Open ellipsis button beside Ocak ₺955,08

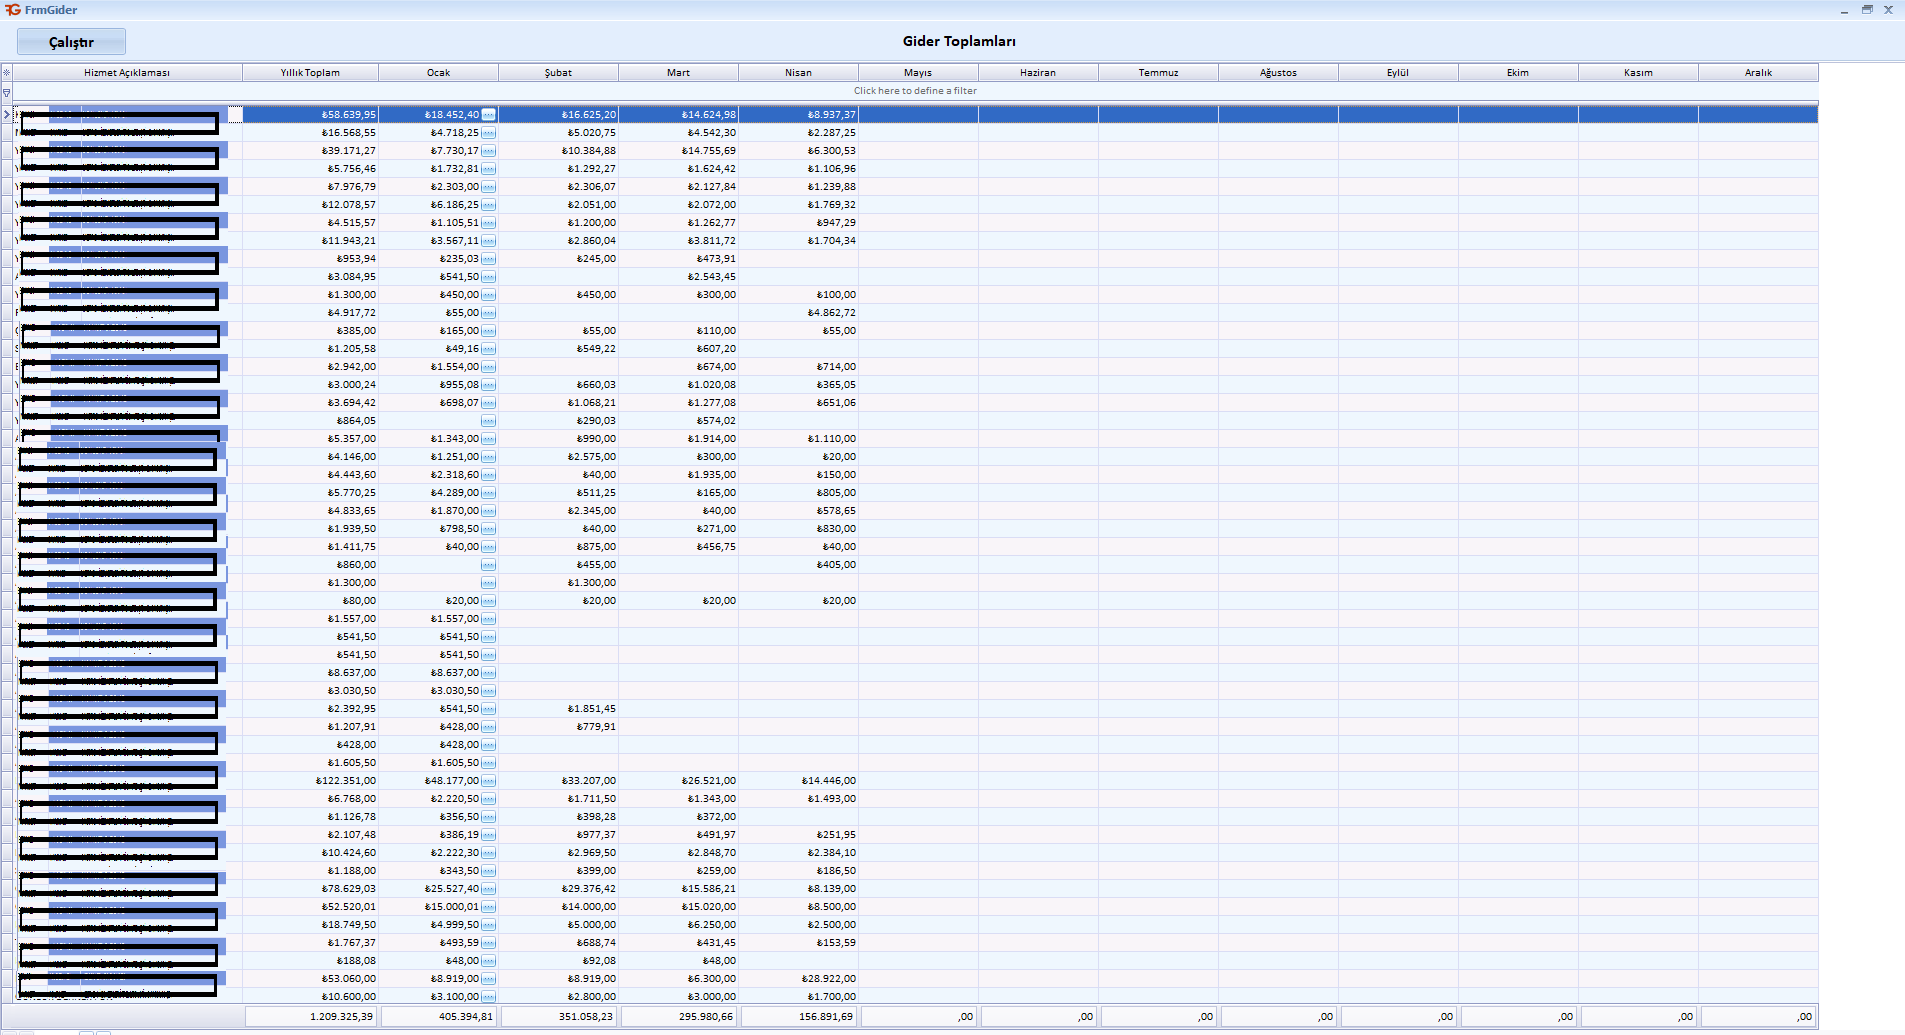(488, 385)
